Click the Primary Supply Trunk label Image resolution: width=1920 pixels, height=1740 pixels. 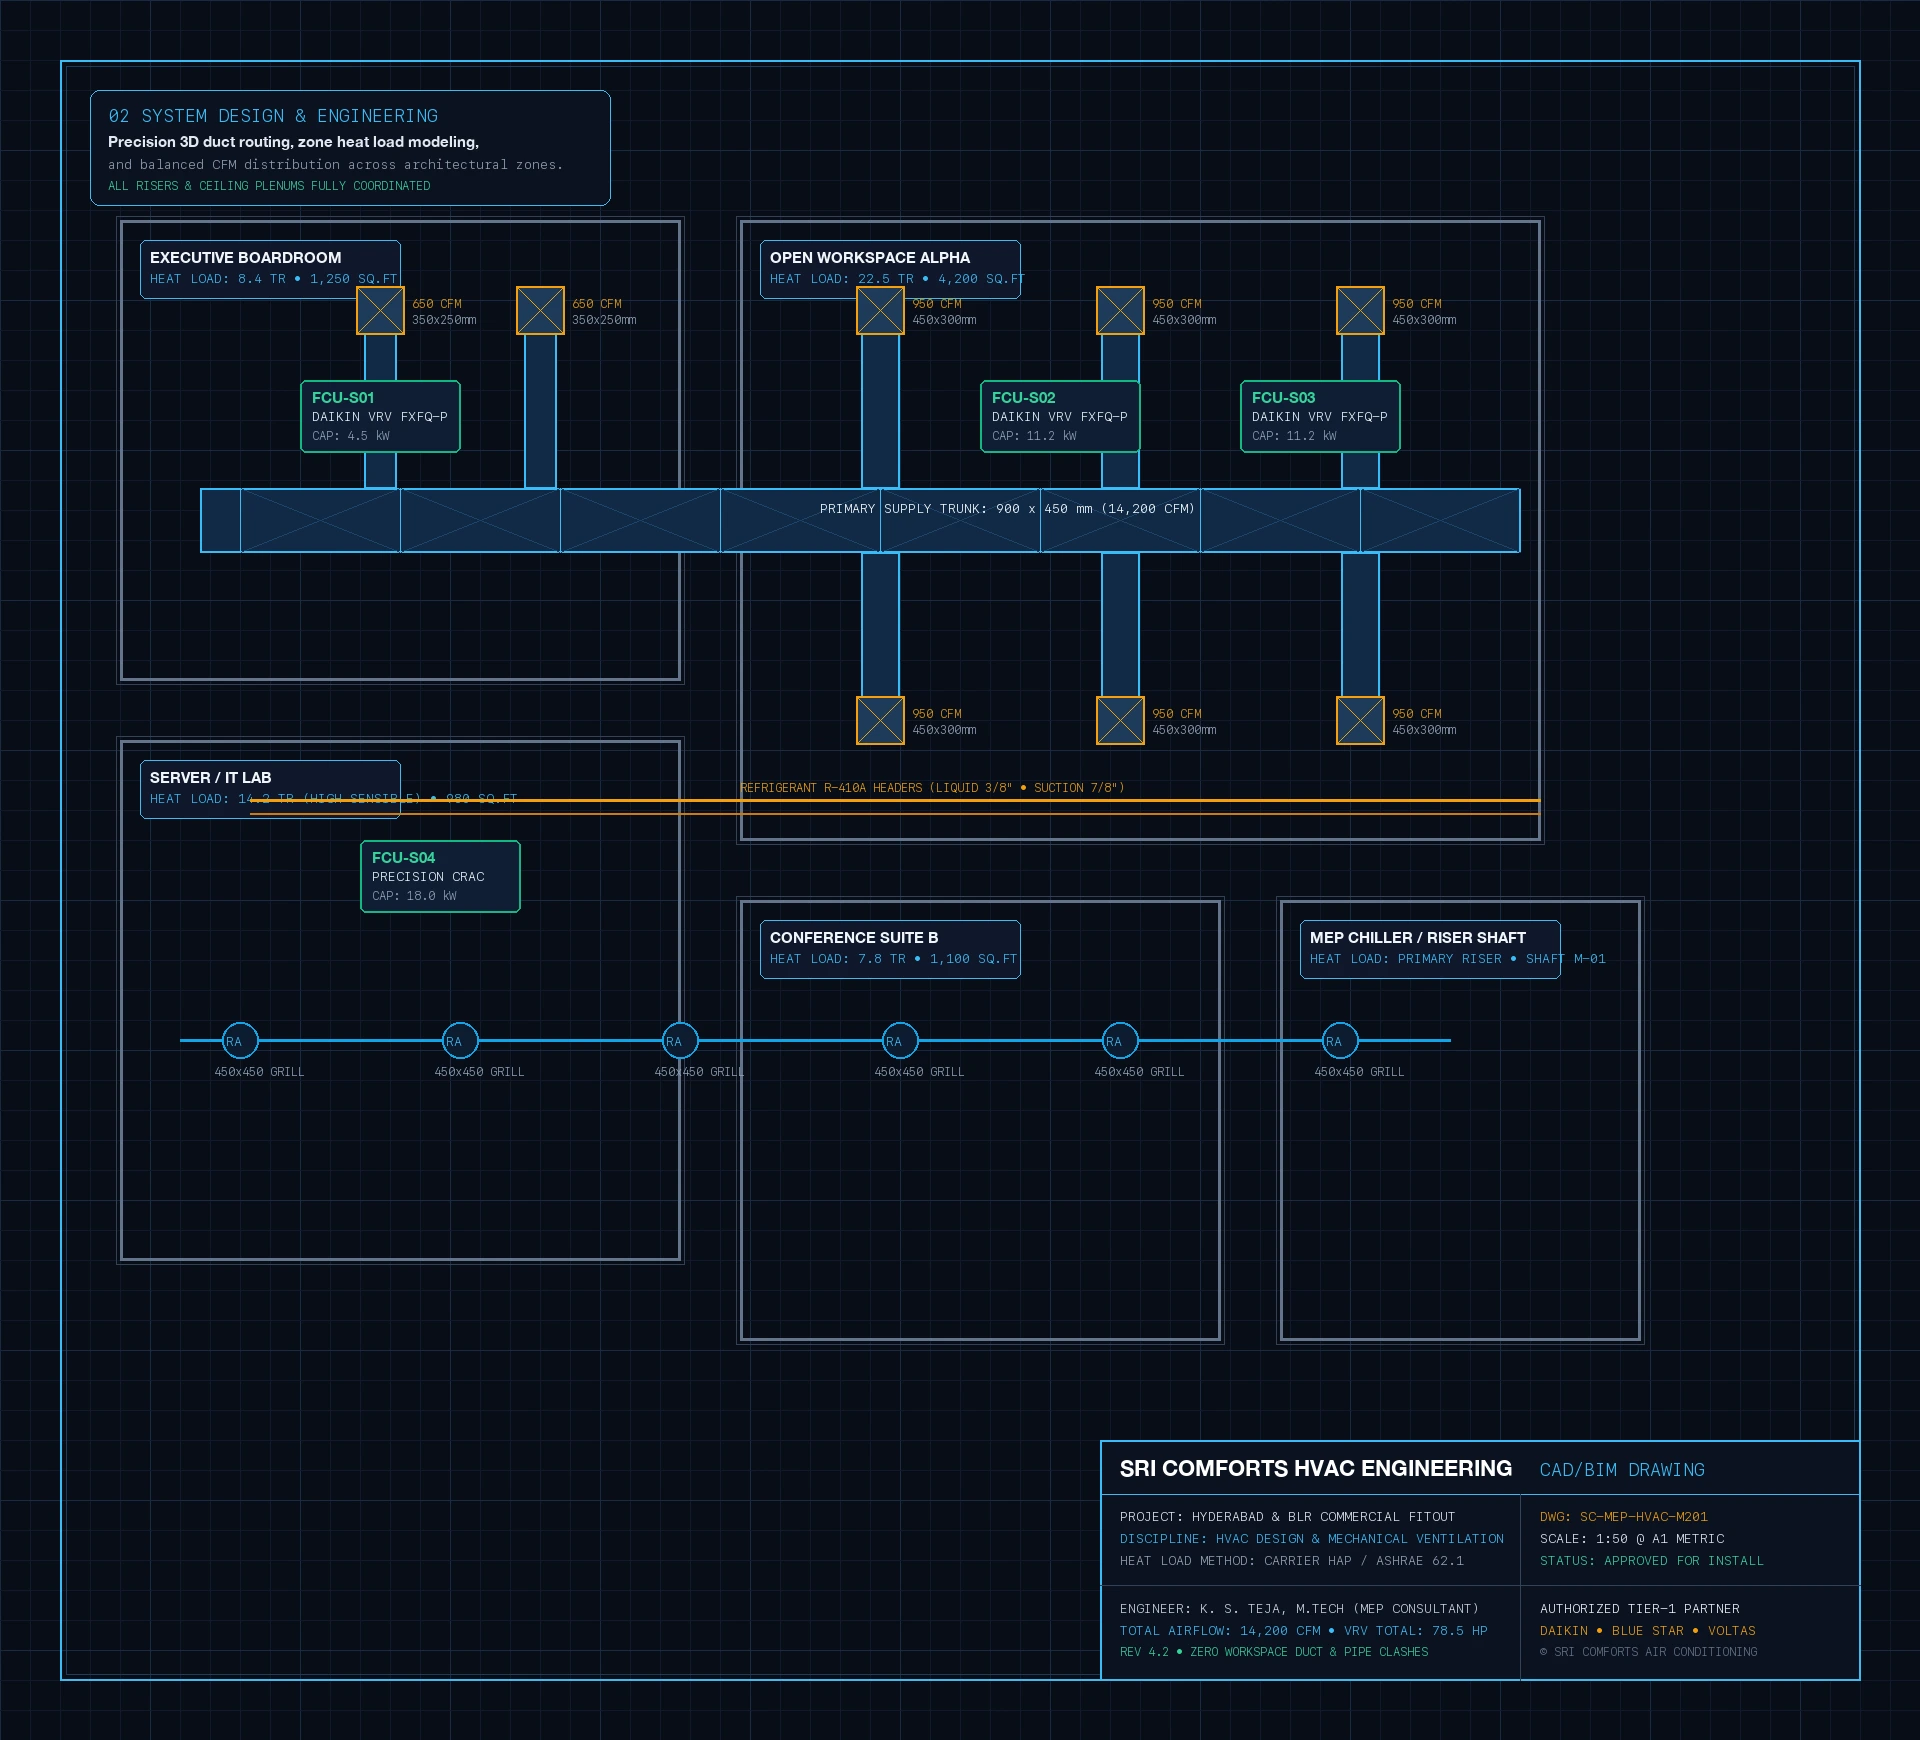pyautogui.click(x=1007, y=509)
